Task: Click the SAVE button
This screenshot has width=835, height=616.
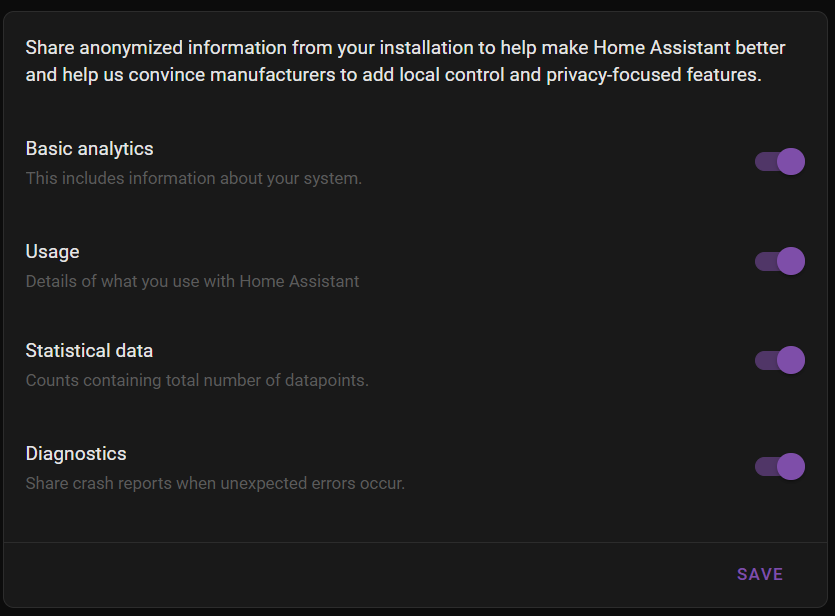Action: (x=760, y=574)
